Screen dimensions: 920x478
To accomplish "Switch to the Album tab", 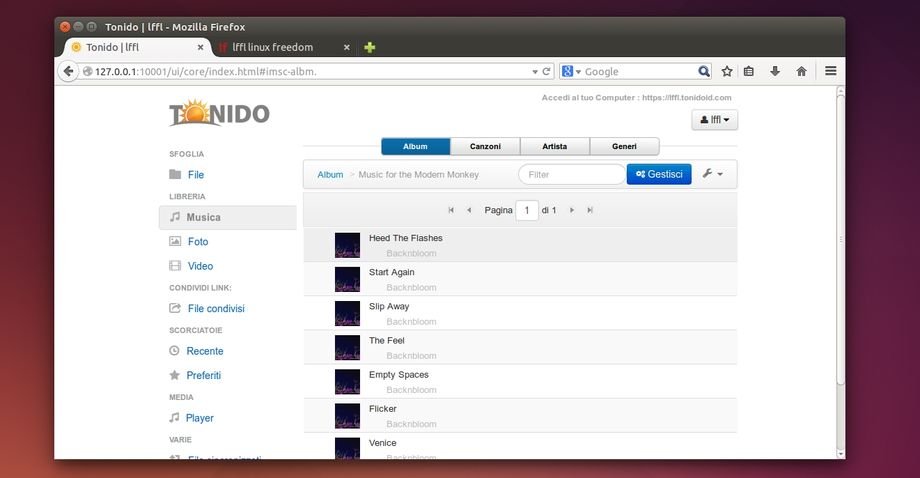I will coord(415,147).
